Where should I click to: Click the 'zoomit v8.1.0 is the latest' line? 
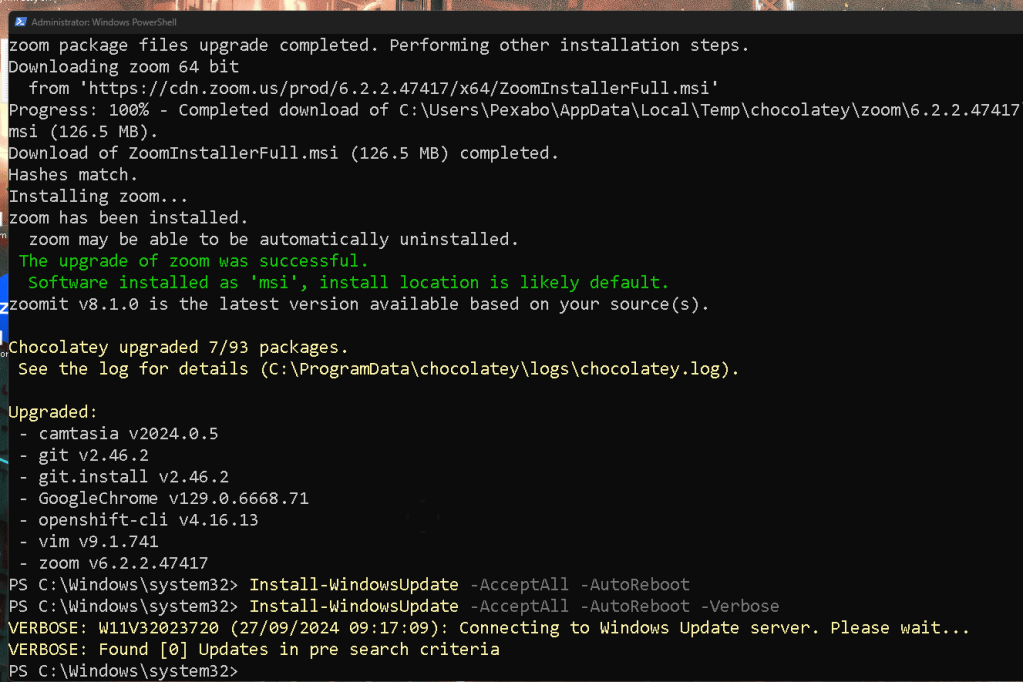tap(359, 304)
